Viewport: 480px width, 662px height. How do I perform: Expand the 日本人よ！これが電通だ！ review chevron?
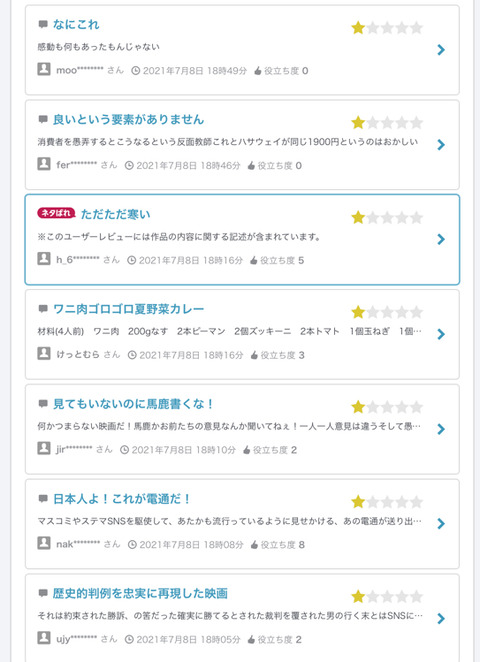pyautogui.click(x=441, y=524)
